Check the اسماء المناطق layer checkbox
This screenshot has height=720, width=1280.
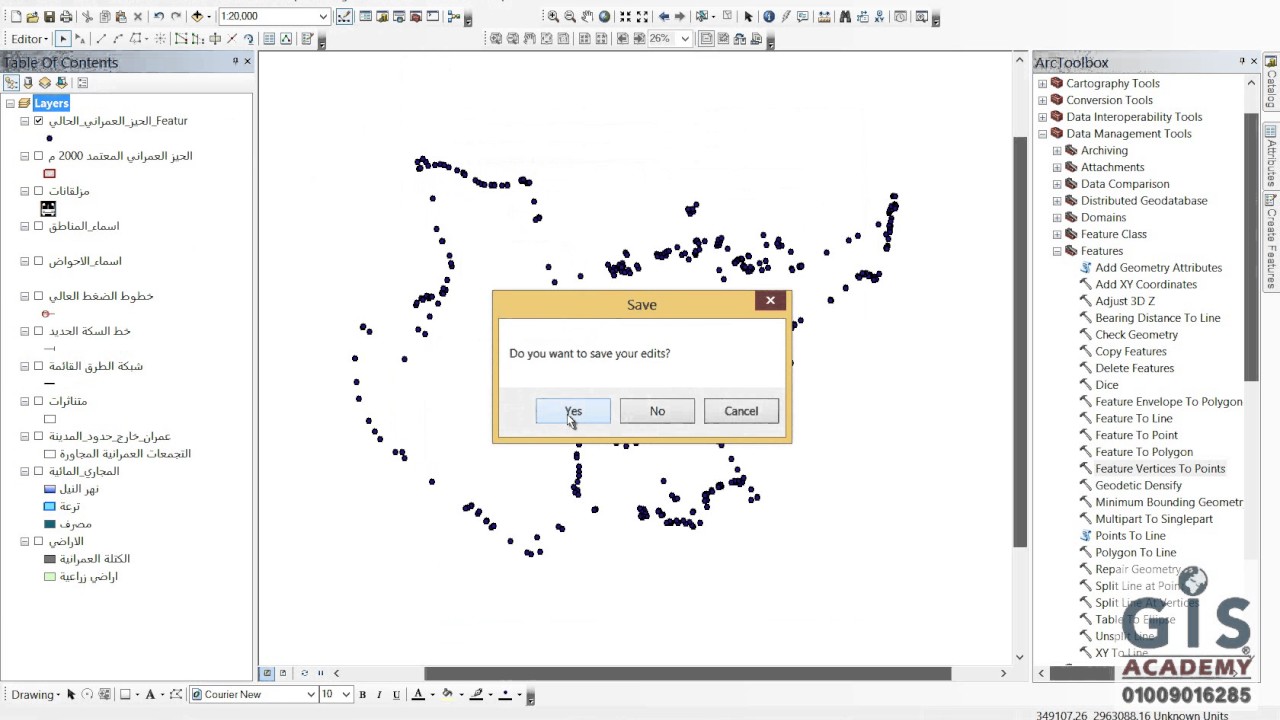point(39,226)
